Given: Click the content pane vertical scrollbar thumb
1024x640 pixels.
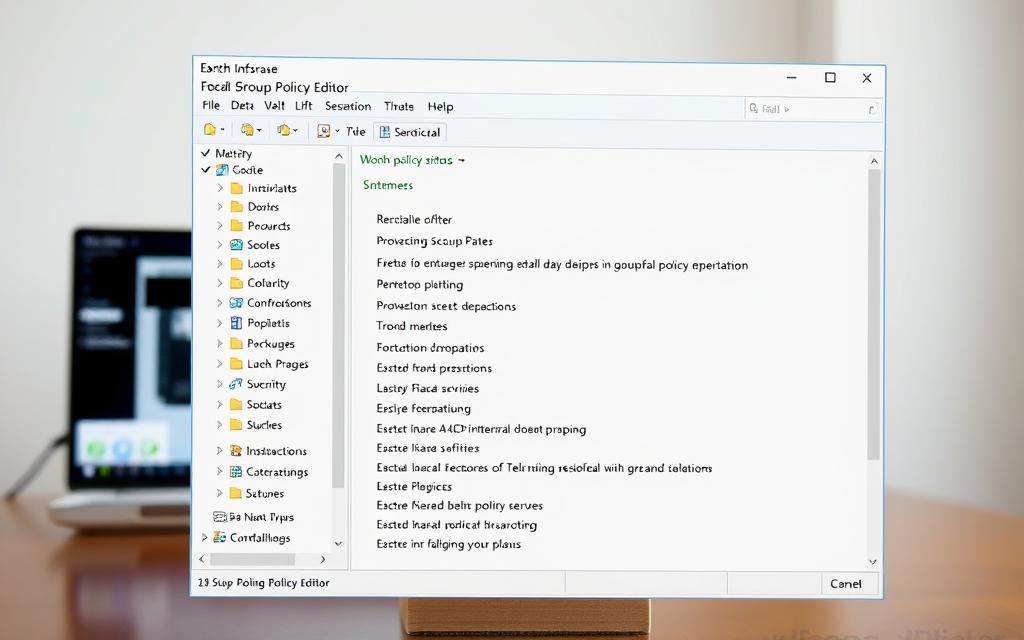Looking at the screenshot, I should coord(874,313).
